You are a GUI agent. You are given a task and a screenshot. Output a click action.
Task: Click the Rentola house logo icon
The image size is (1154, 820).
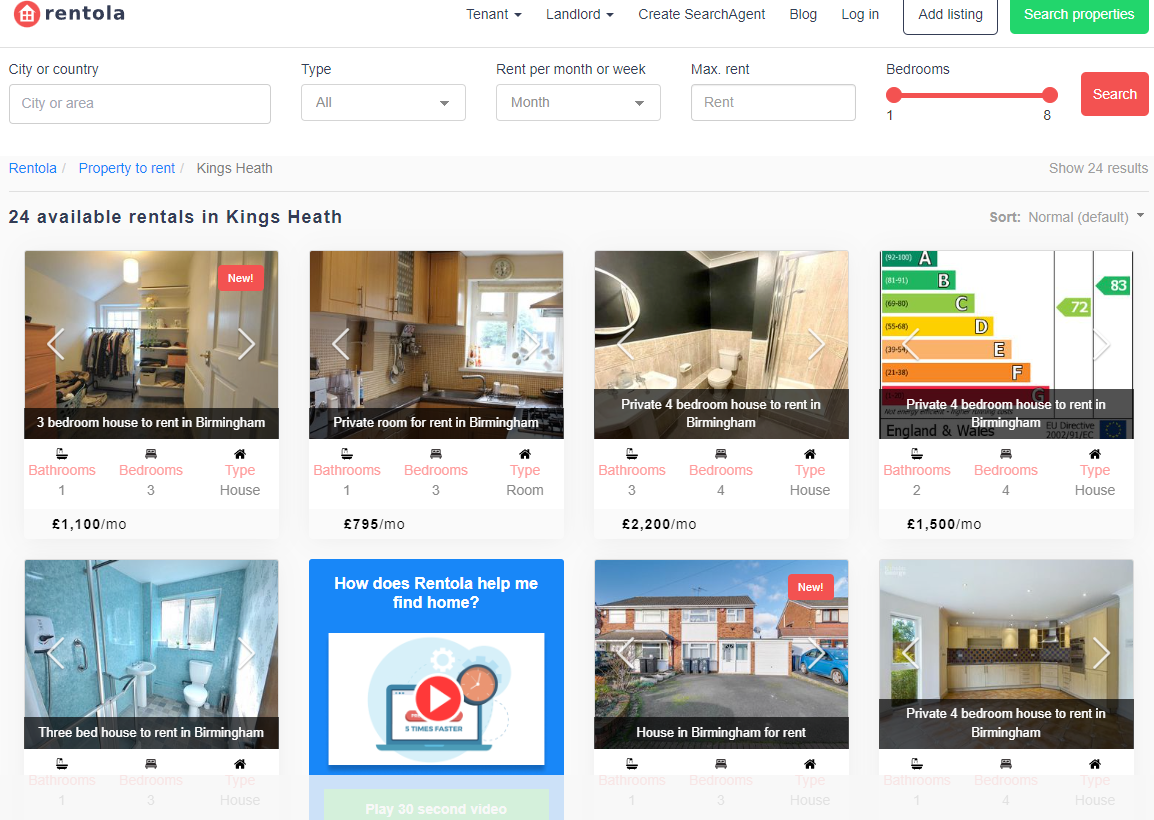26,14
